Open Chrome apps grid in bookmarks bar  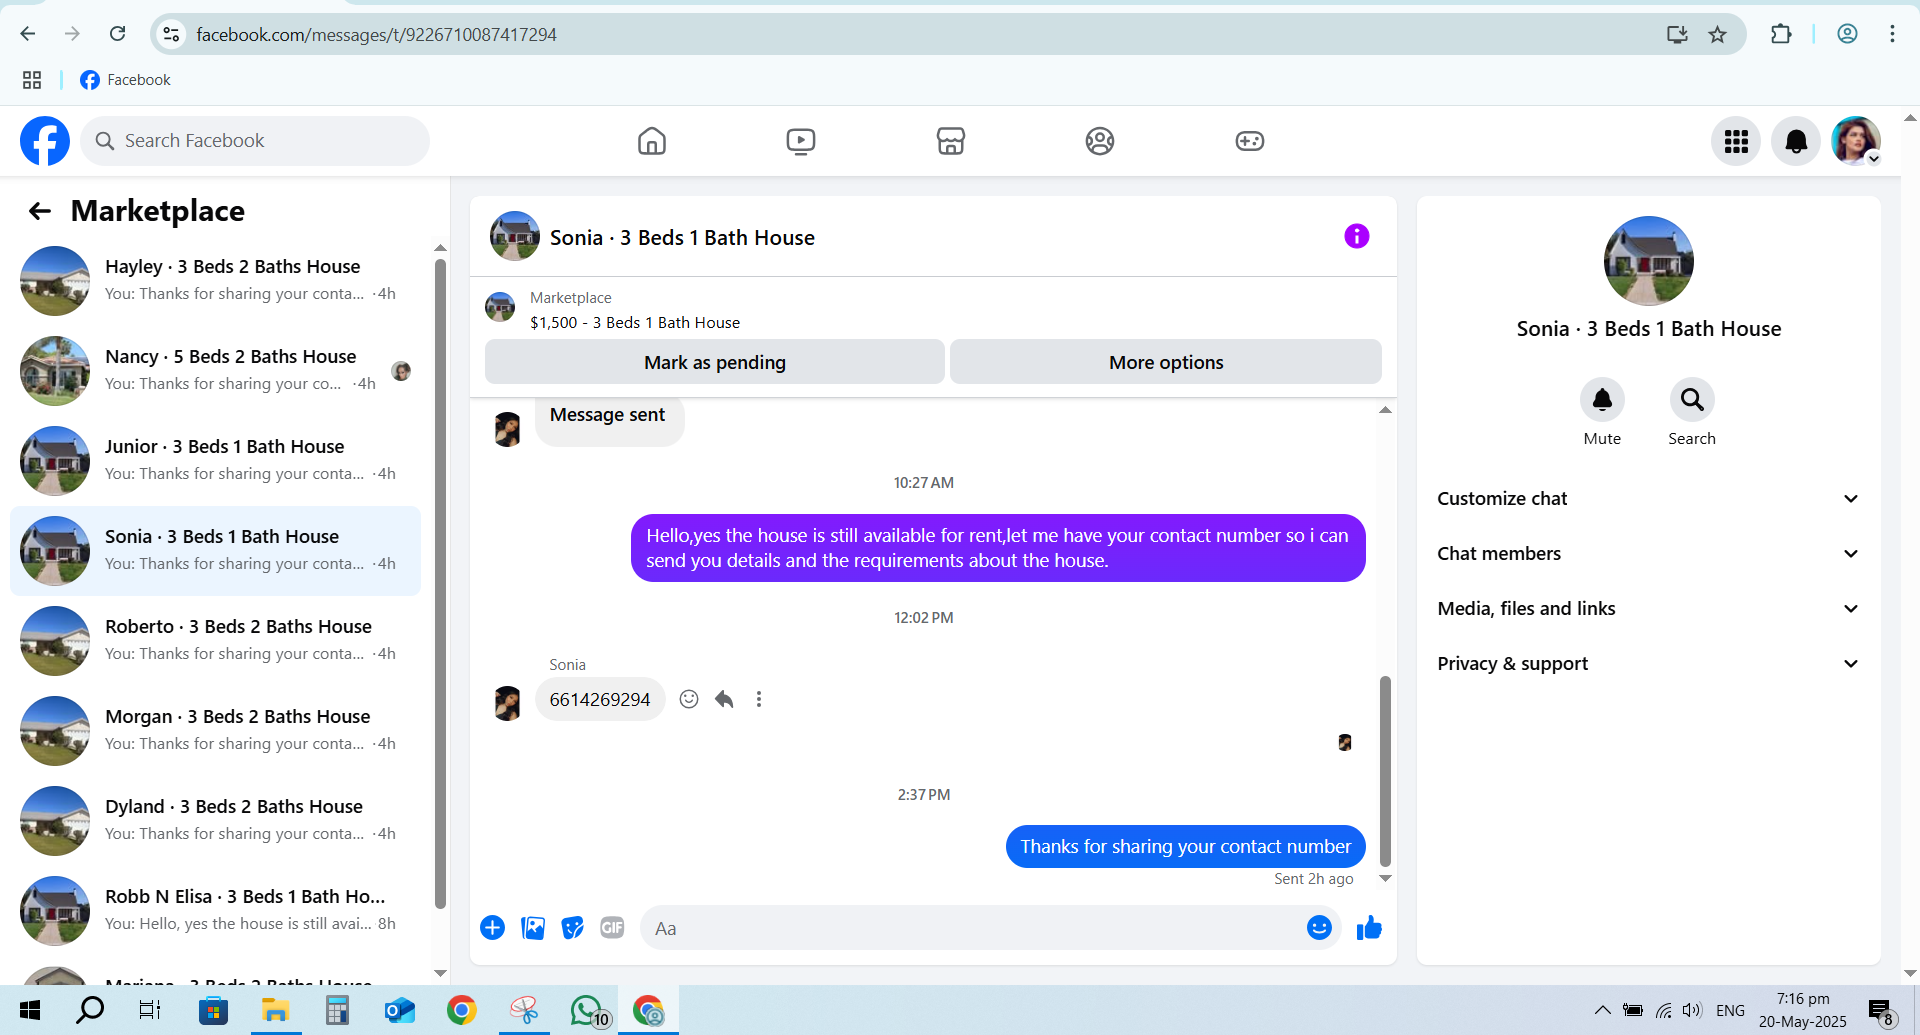[x=32, y=80]
